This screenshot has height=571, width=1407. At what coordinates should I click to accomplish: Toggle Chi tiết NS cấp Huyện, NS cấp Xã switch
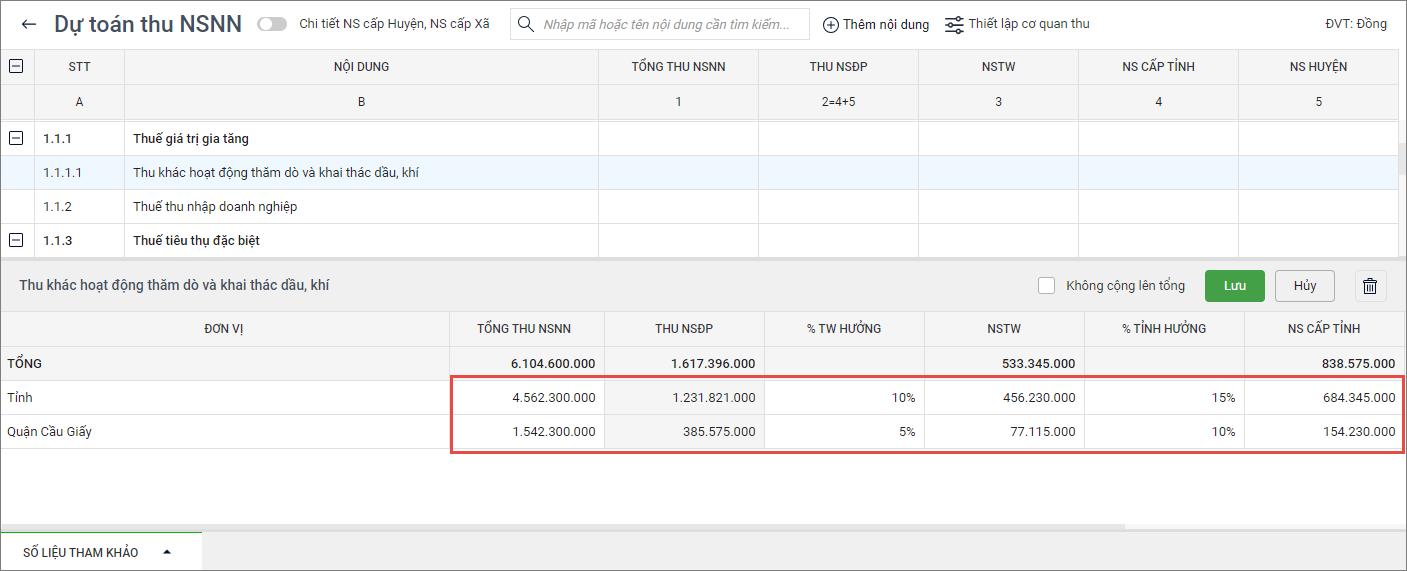tap(272, 24)
